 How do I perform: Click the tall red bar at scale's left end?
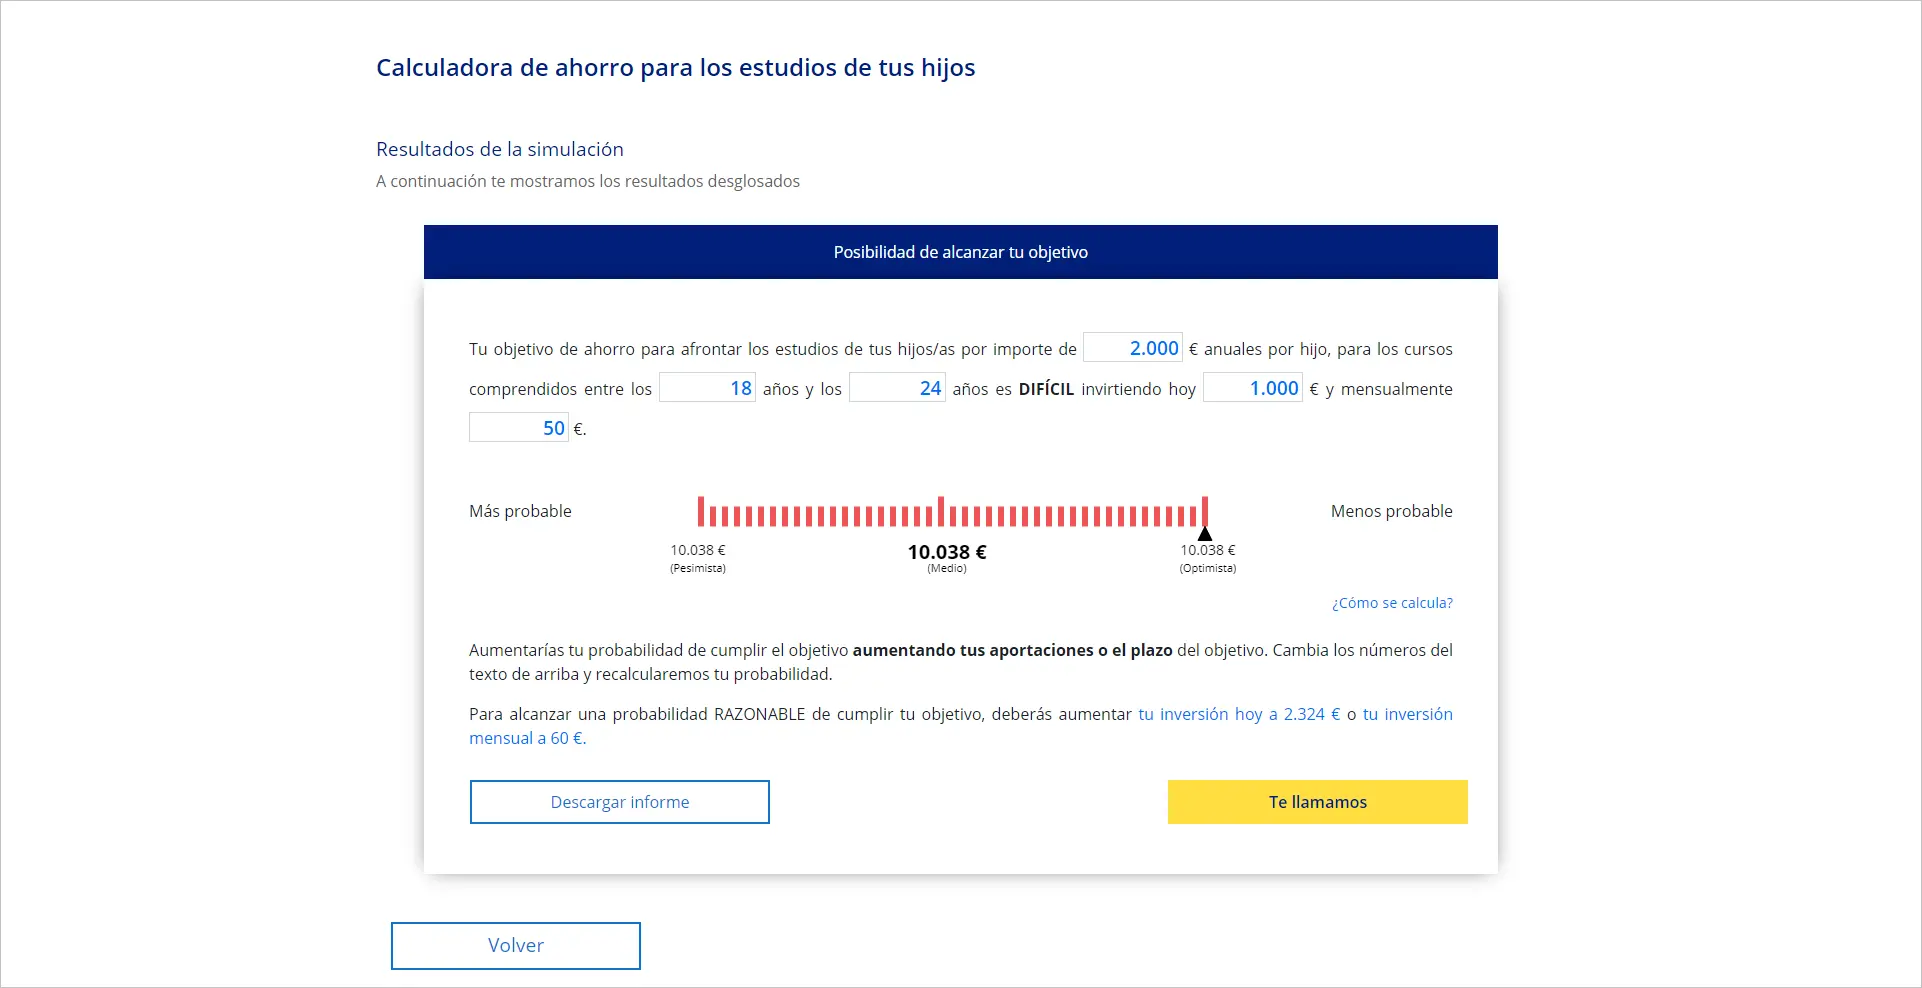click(x=701, y=511)
